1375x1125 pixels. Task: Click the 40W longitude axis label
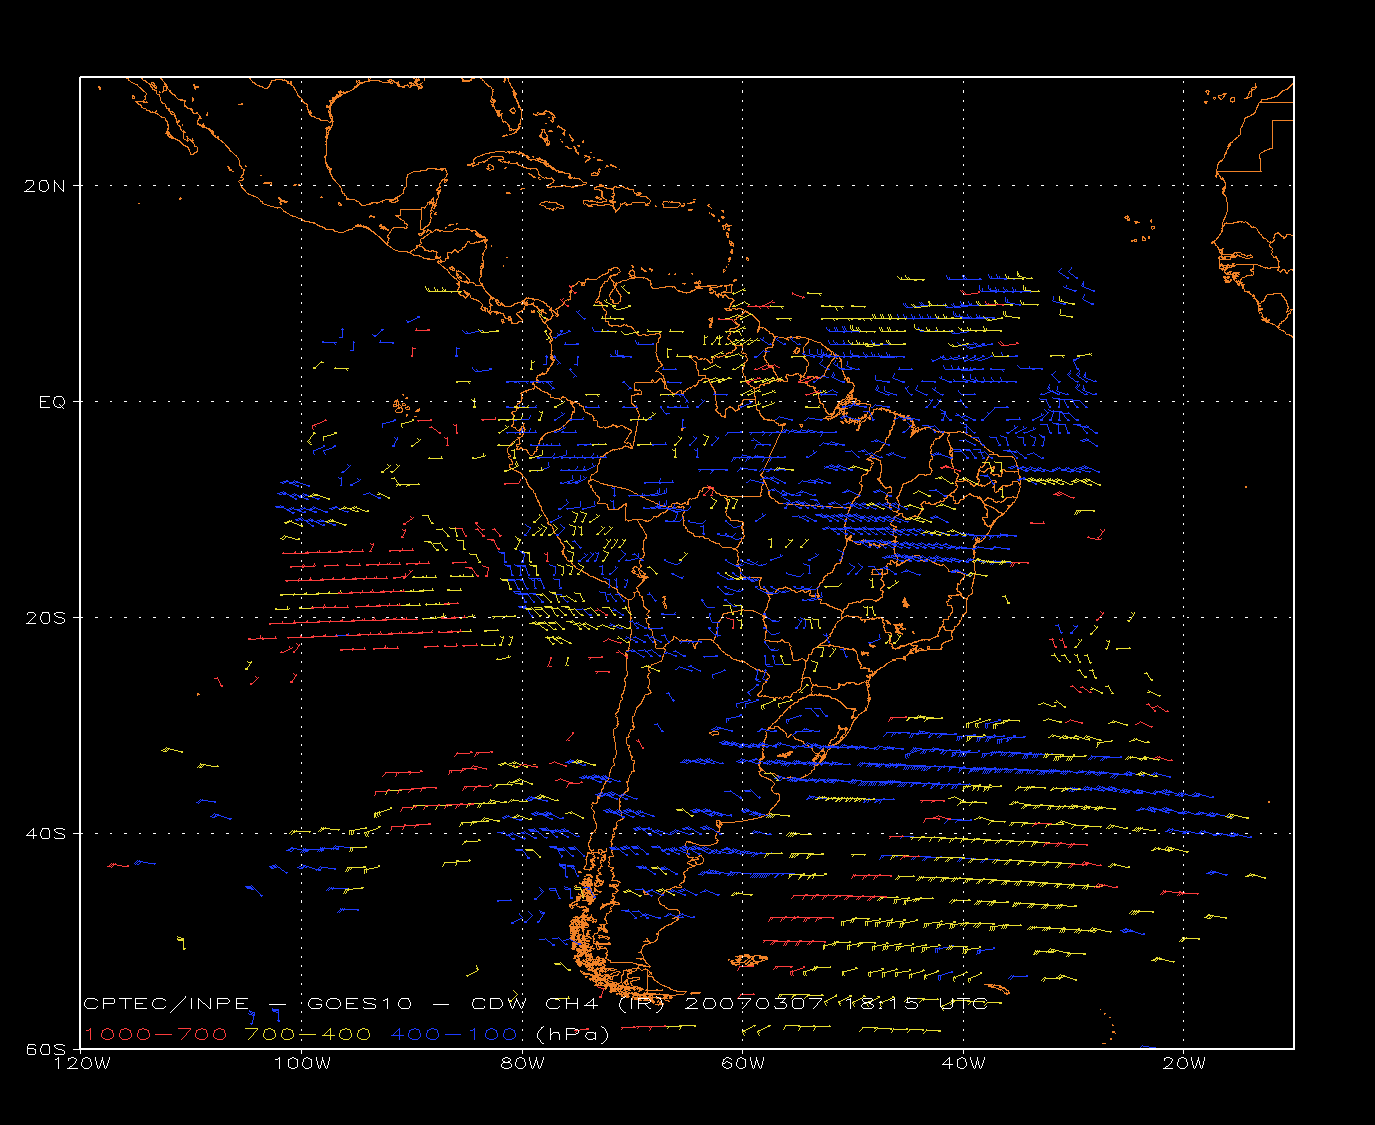(x=963, y=1063)
